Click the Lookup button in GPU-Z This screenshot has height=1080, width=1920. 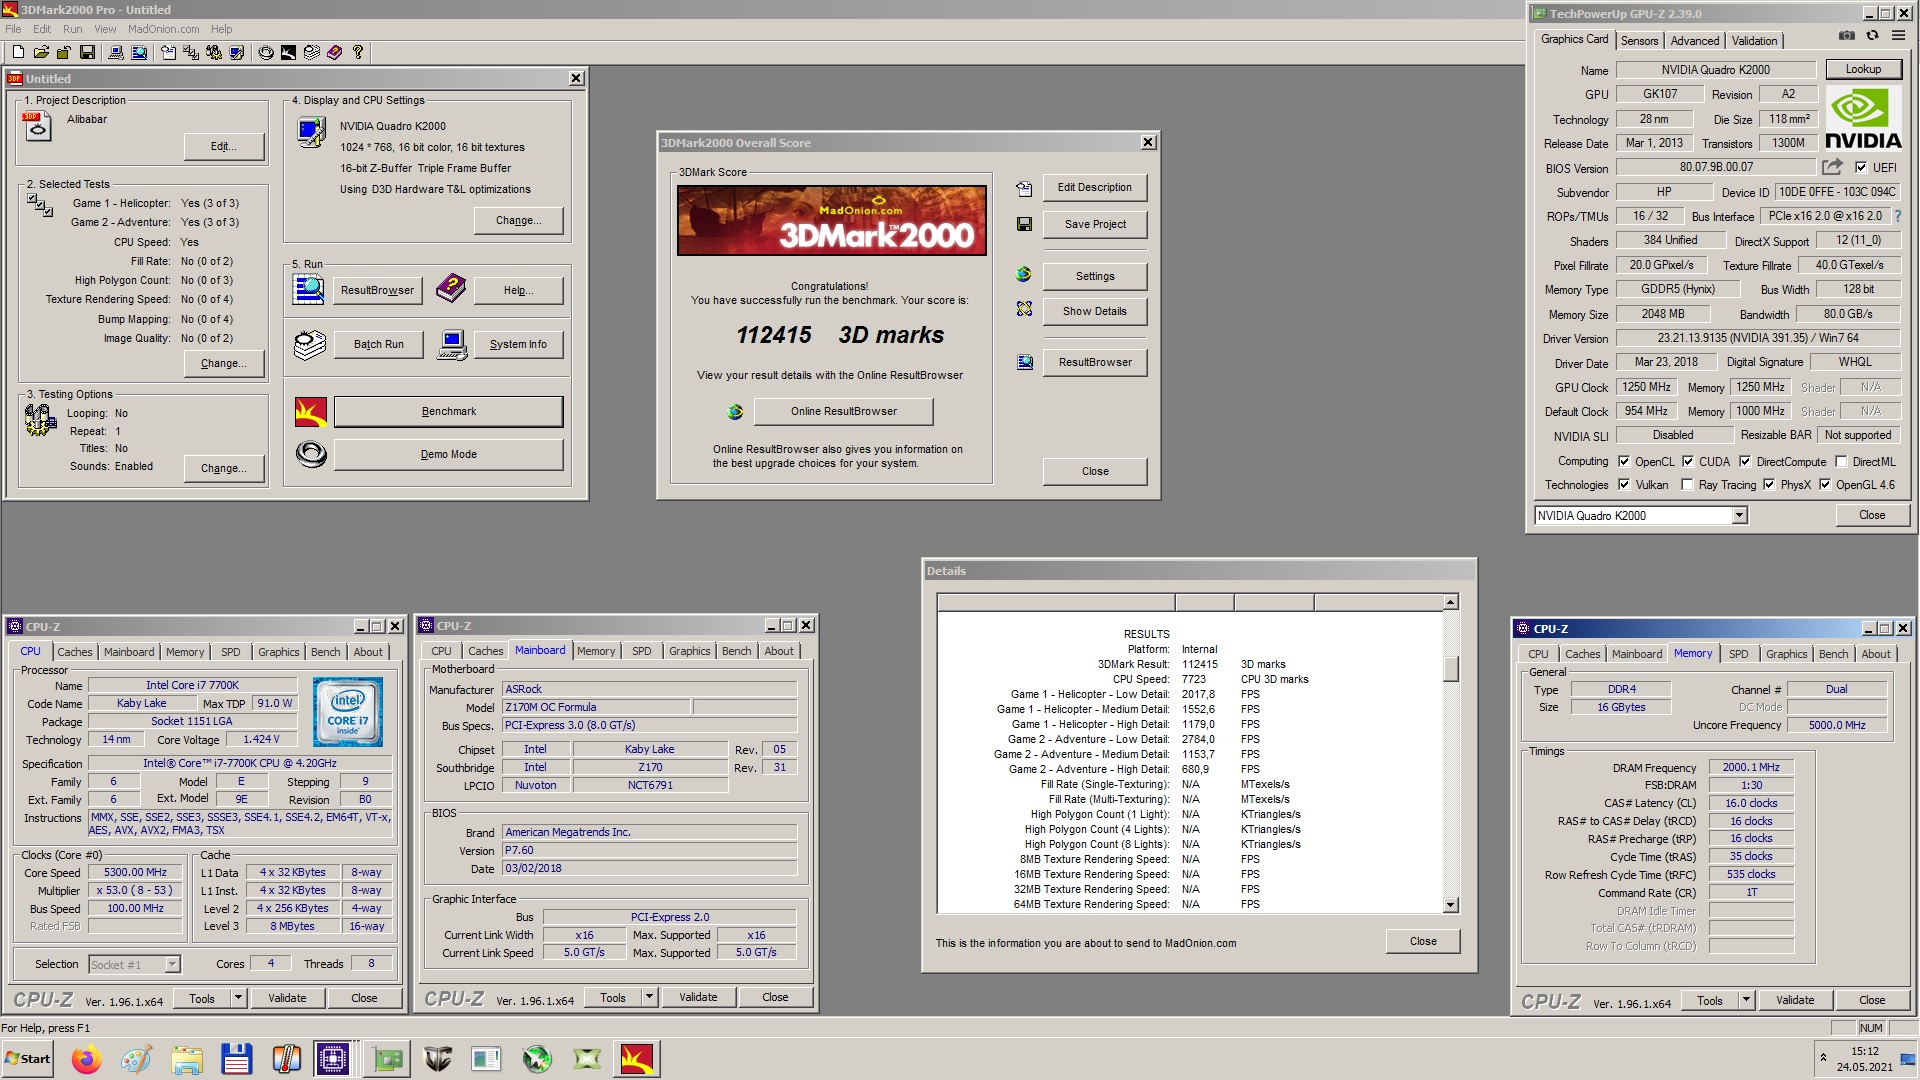coord(1863,69)
